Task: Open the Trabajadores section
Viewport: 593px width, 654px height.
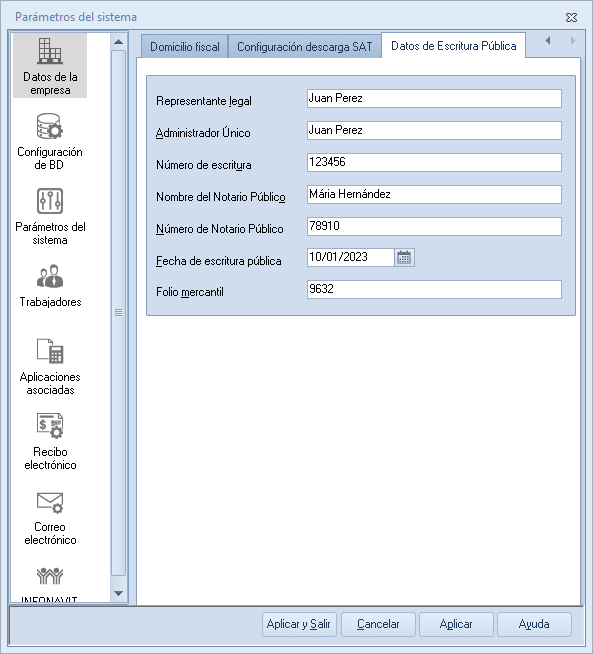Action: point(50,286)
